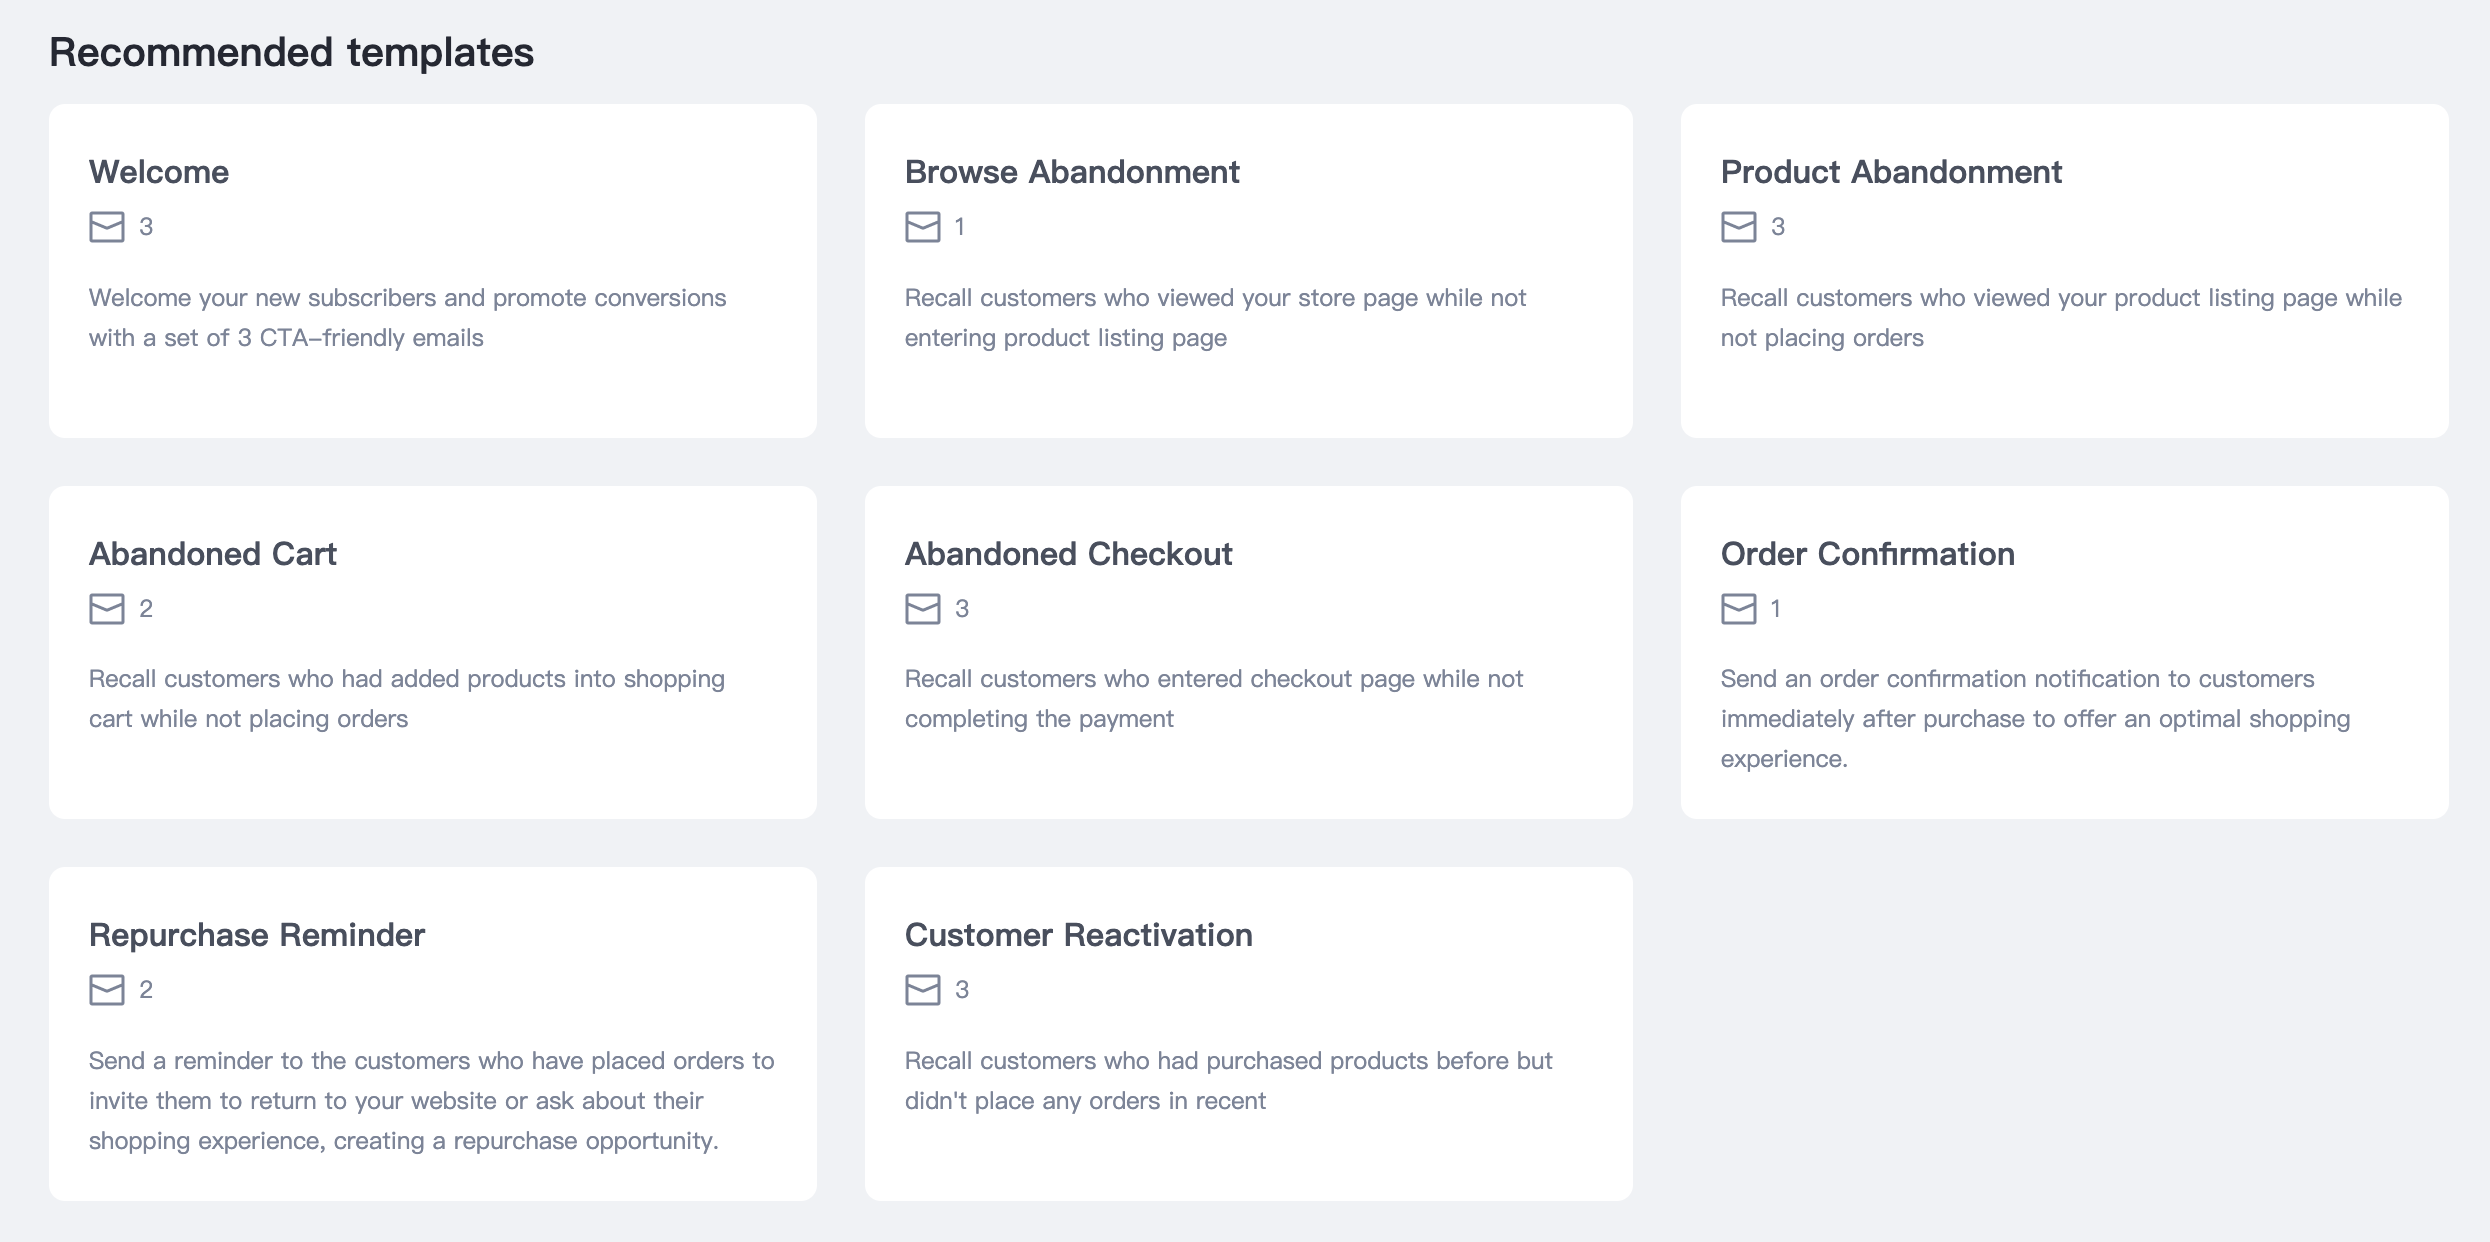Image resolution: width=2490 pixels, height=1242 pixels.
Task: Click the Recommended templates heading
Action: point(291,52)
